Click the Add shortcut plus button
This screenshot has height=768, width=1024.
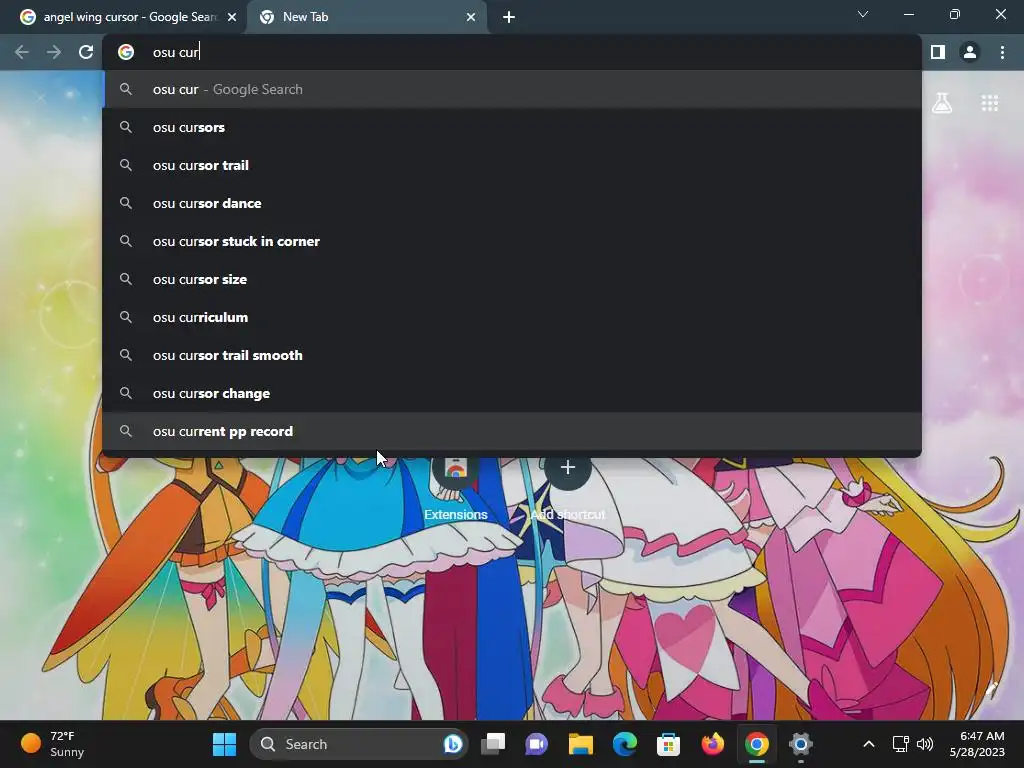[568, 468]
